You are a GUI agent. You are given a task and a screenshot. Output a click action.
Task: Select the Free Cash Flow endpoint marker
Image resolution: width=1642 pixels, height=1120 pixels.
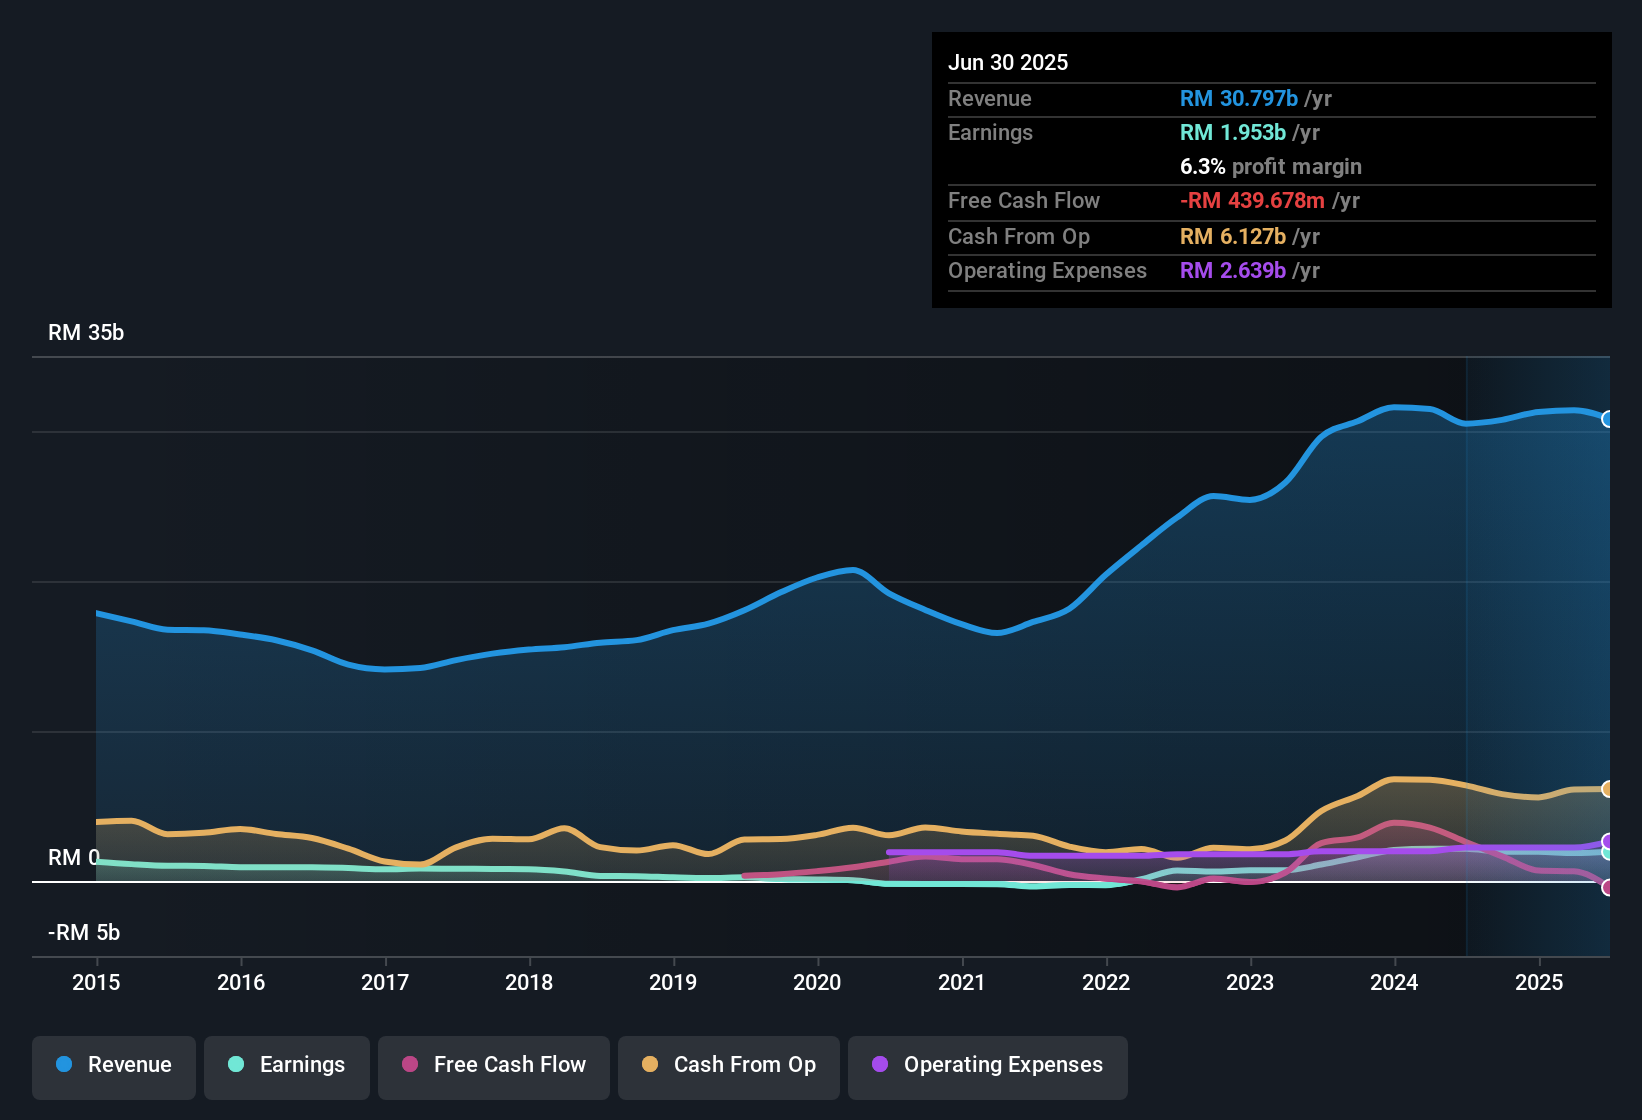(x=1608, y=887)
